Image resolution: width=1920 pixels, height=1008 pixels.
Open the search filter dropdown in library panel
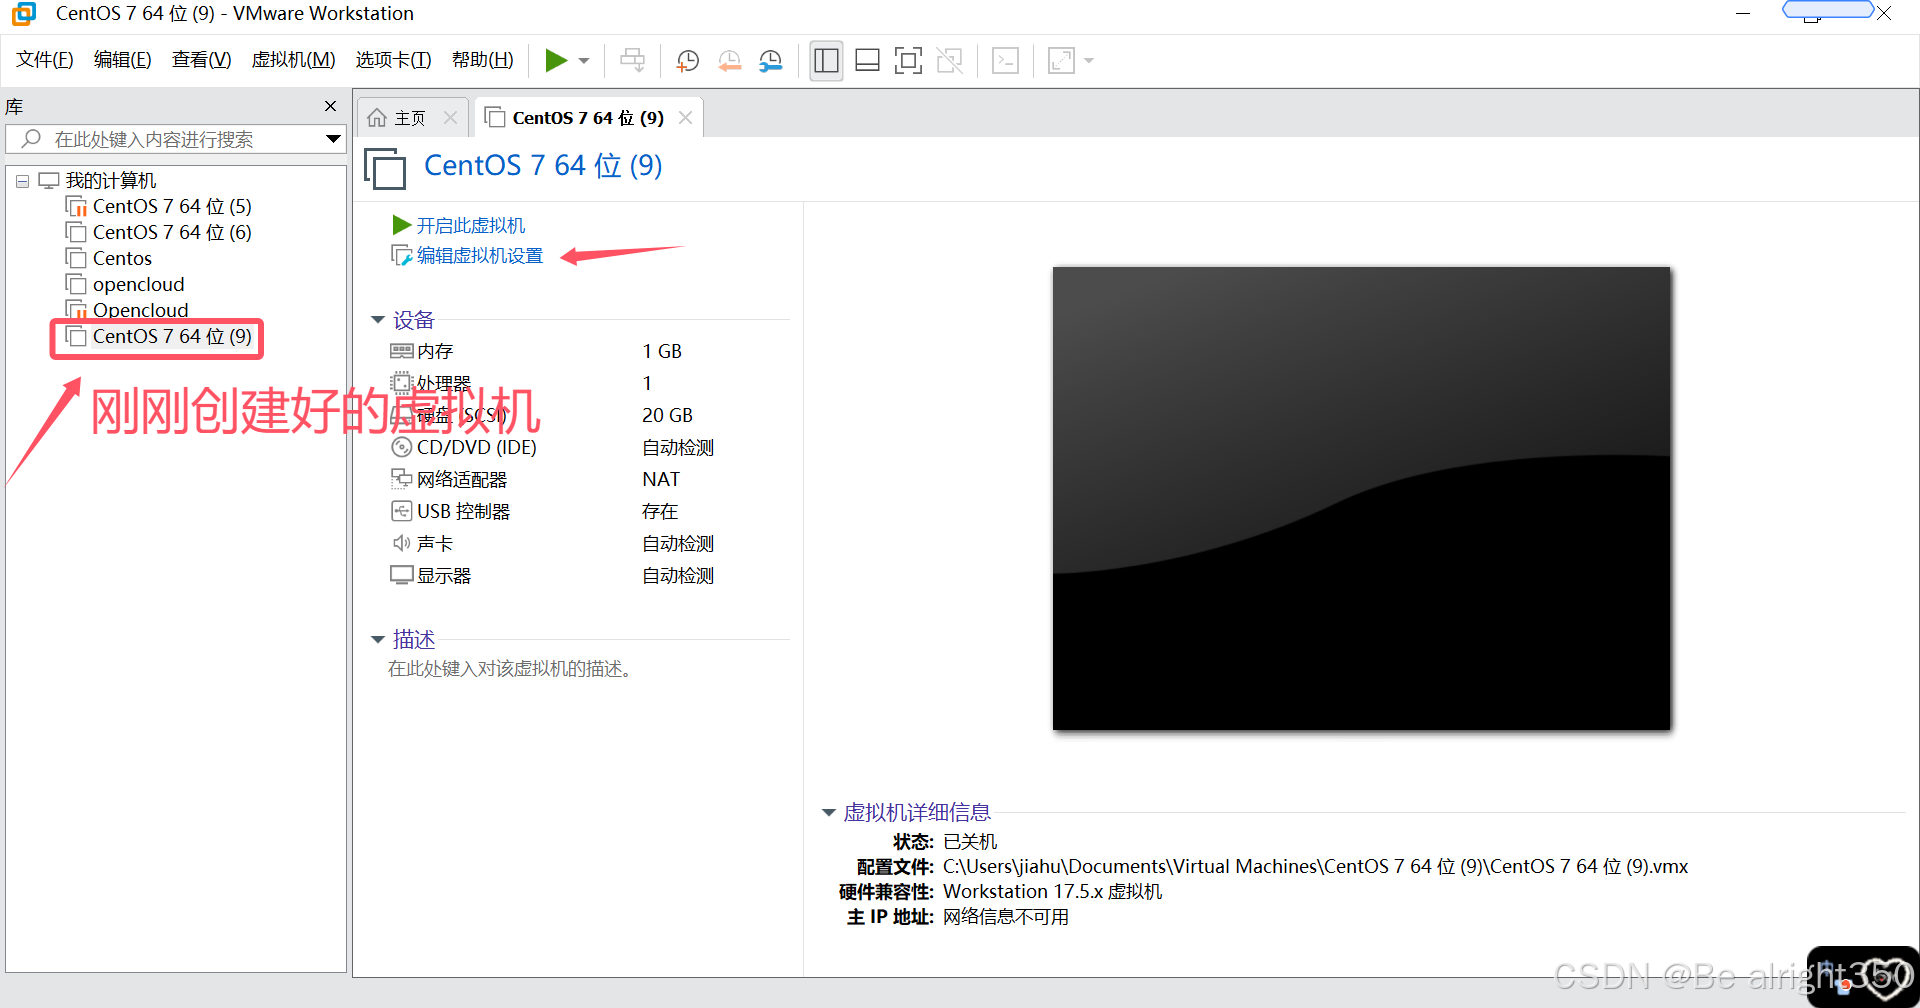333,139
